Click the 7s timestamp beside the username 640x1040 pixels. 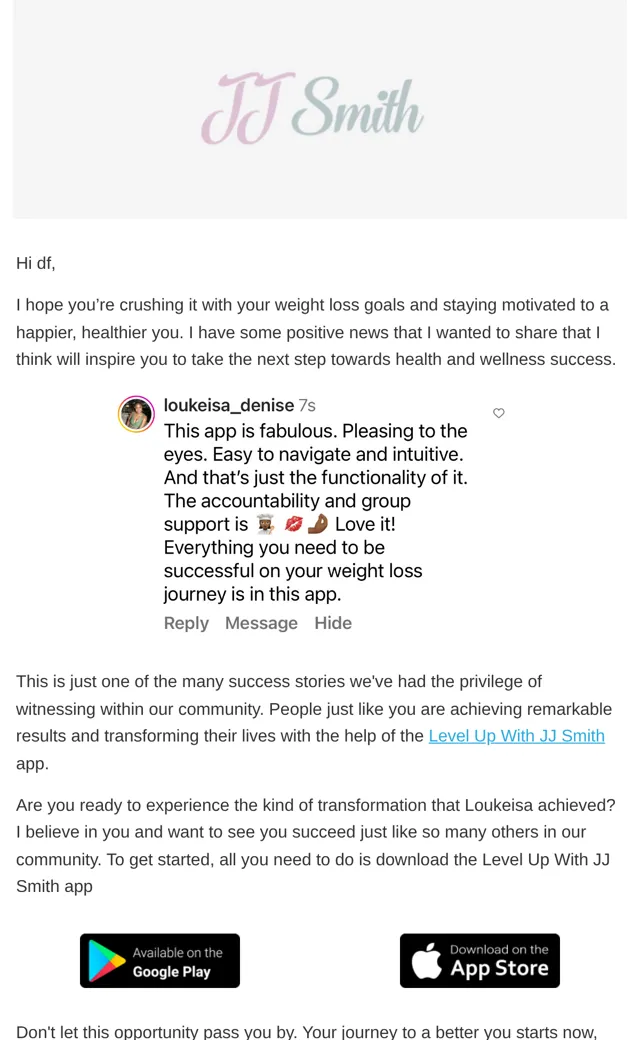(x=307, y=405)
